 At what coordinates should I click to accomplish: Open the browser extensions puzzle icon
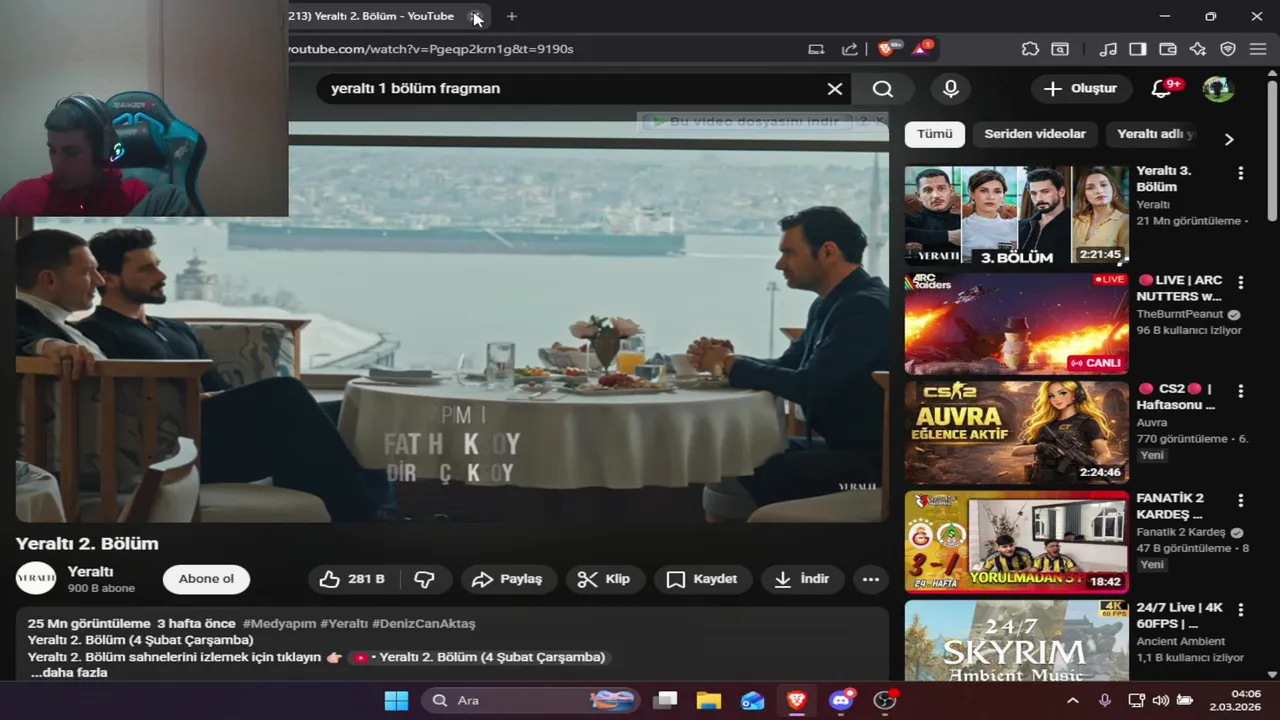1030,48
